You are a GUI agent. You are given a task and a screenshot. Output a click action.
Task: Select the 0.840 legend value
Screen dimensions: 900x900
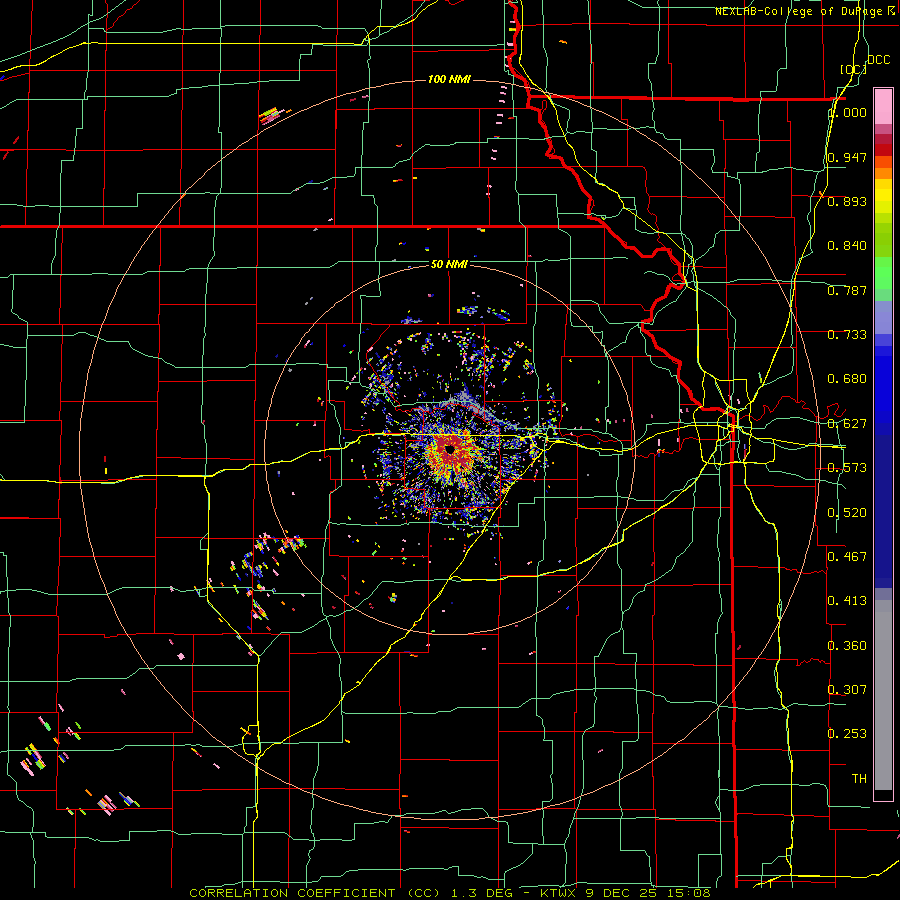(847, 246)
